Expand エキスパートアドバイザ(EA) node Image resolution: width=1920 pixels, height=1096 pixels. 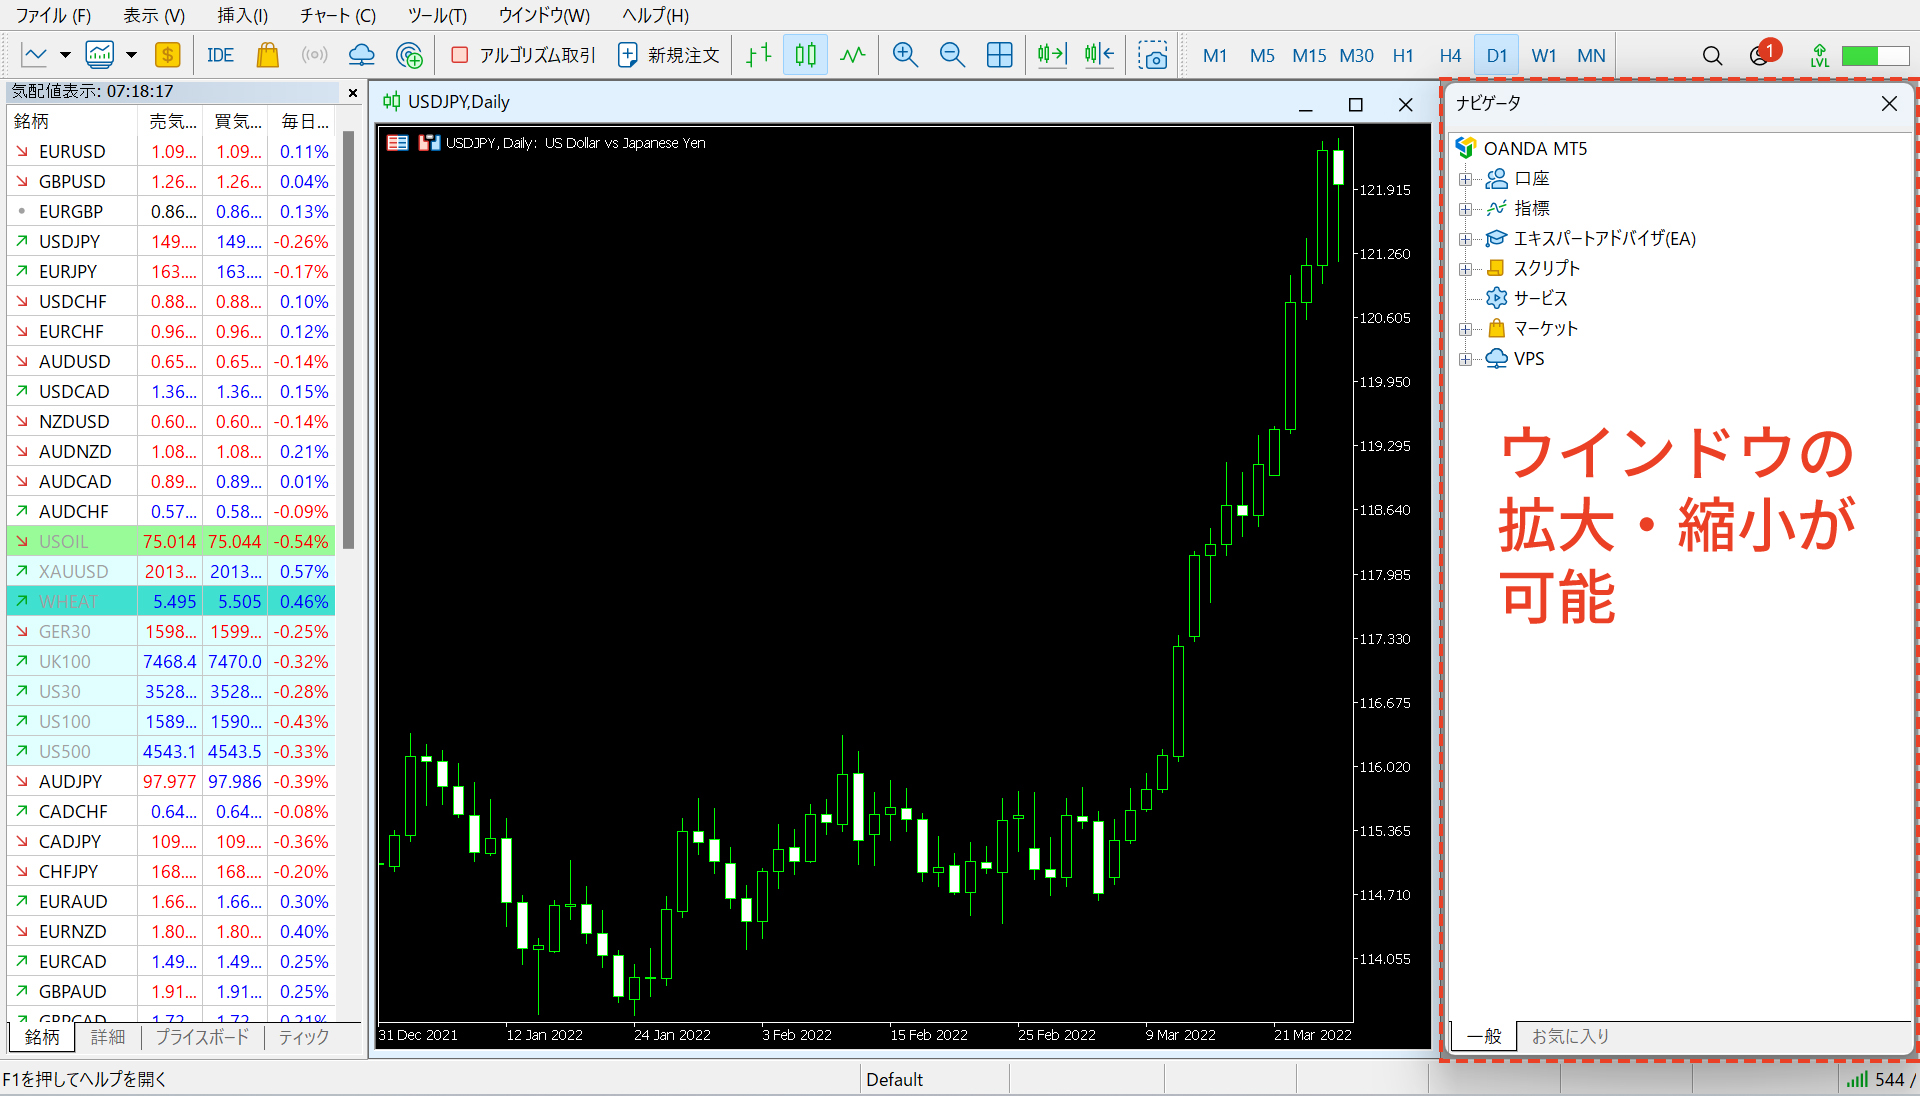pos(1466,239)
